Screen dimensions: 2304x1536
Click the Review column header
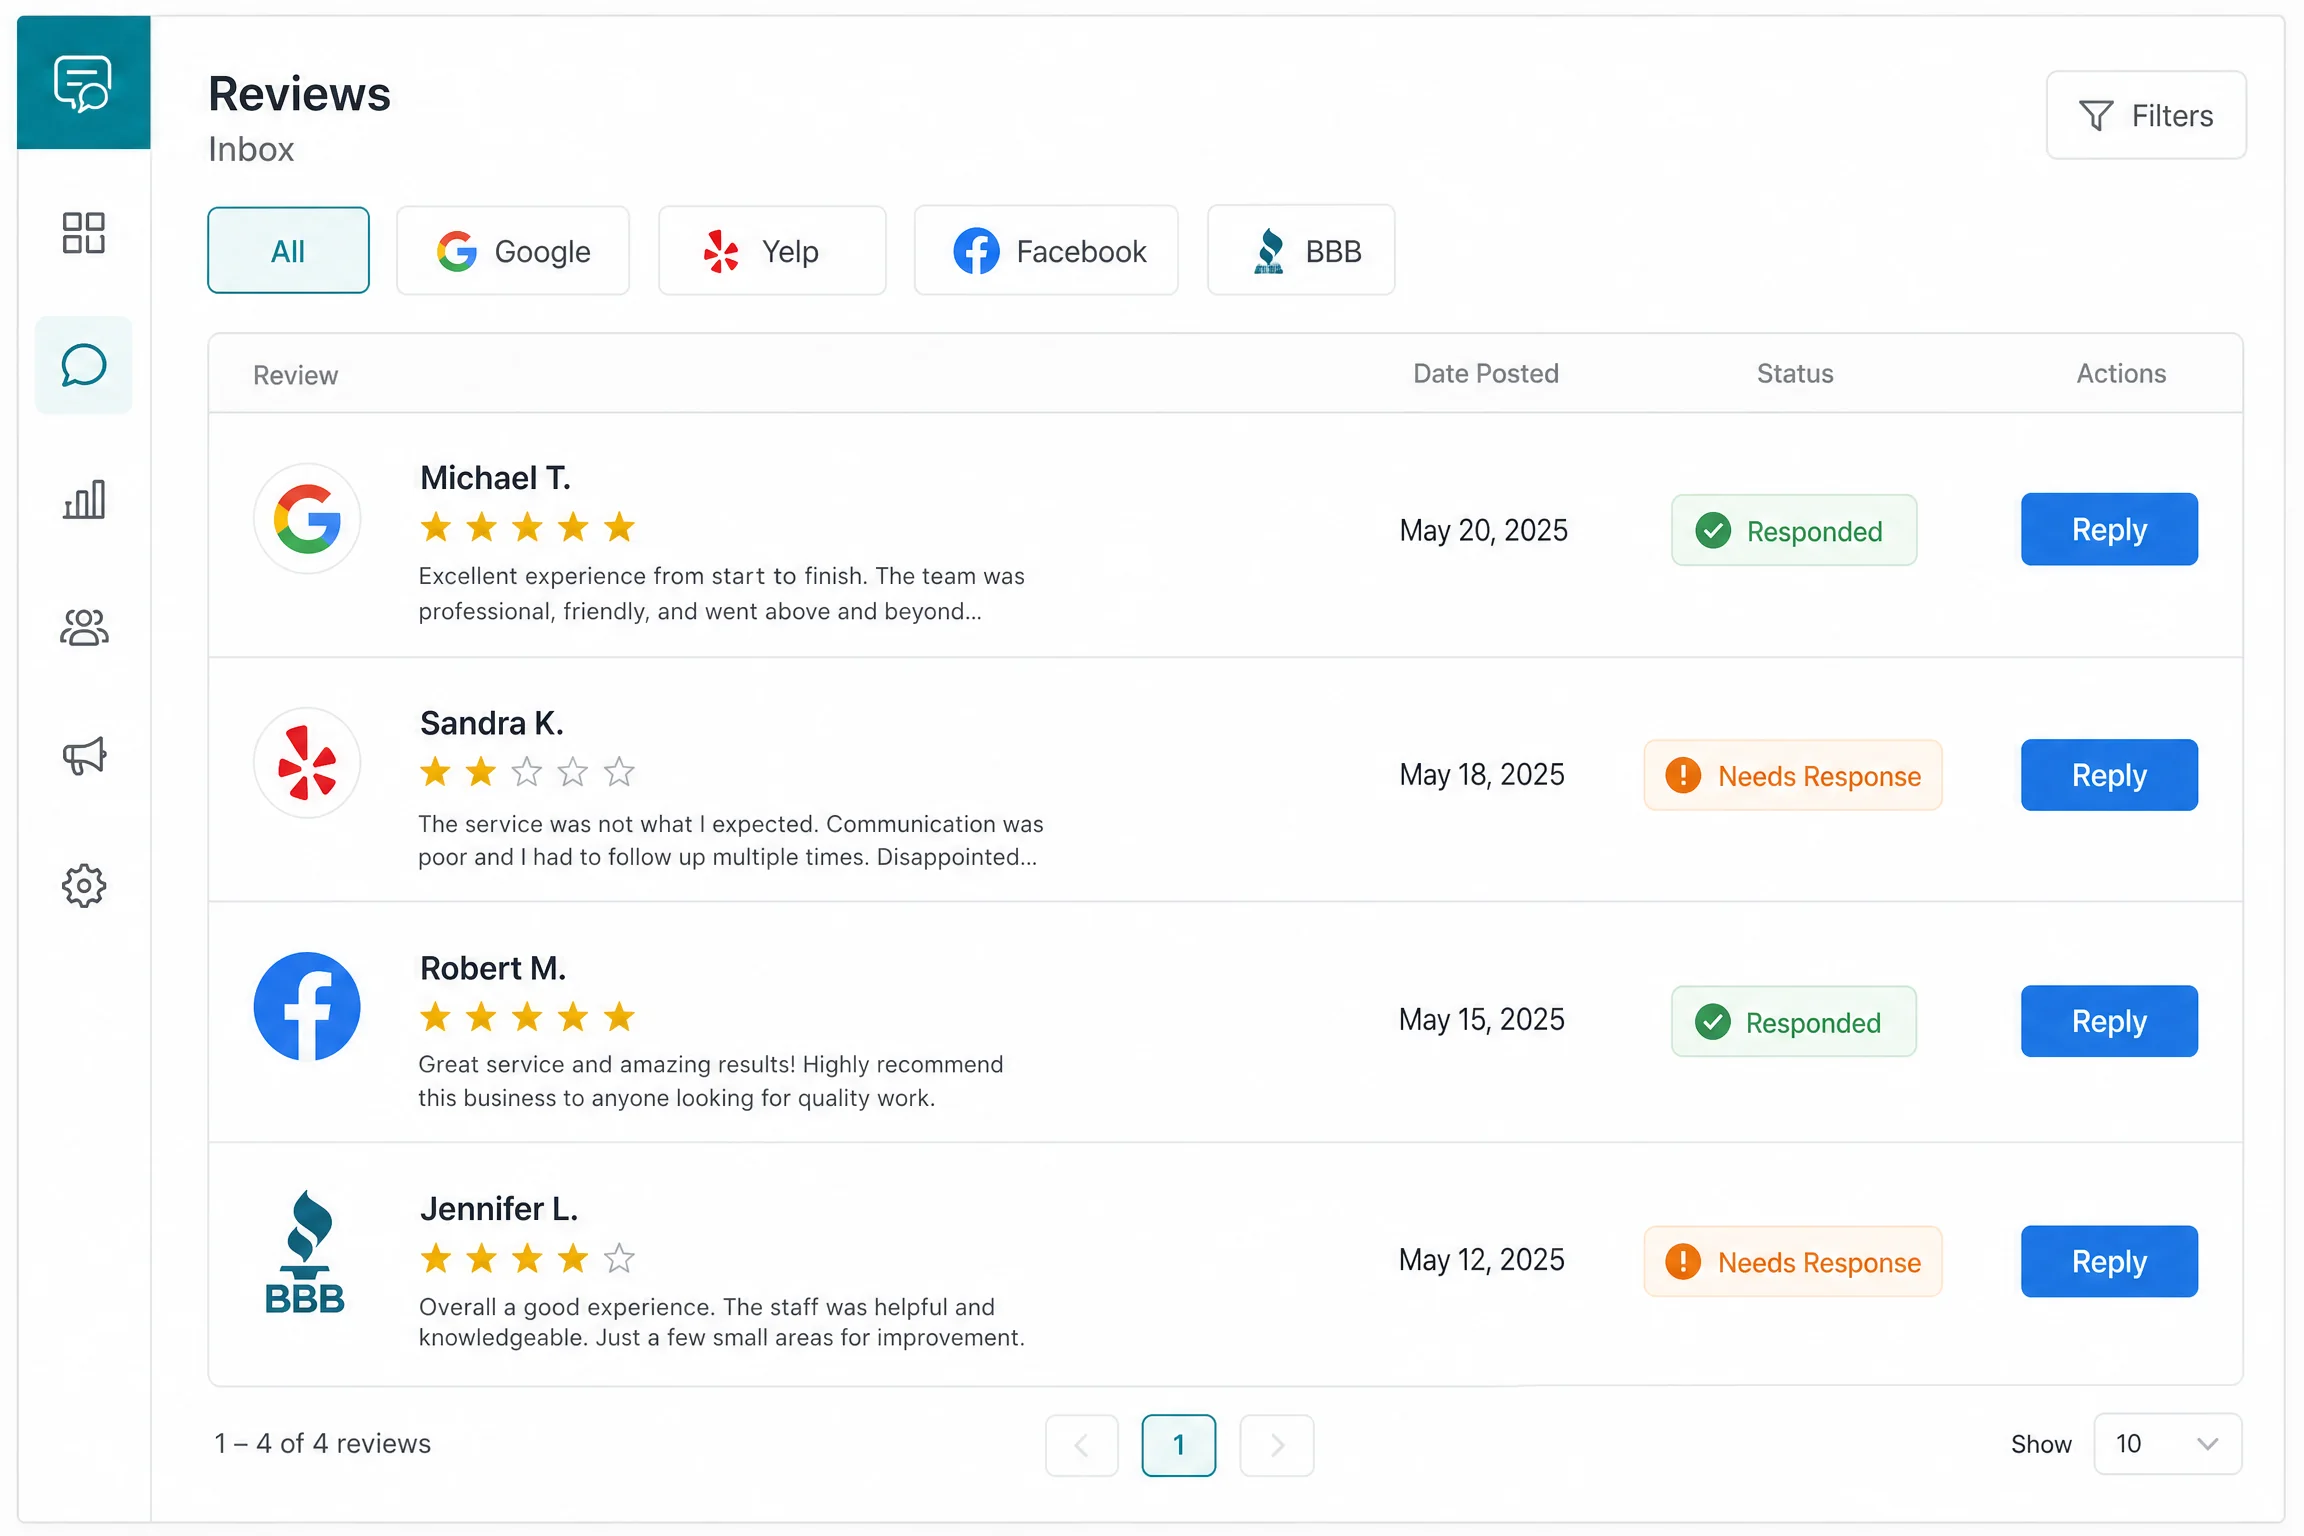pos(295,375)
